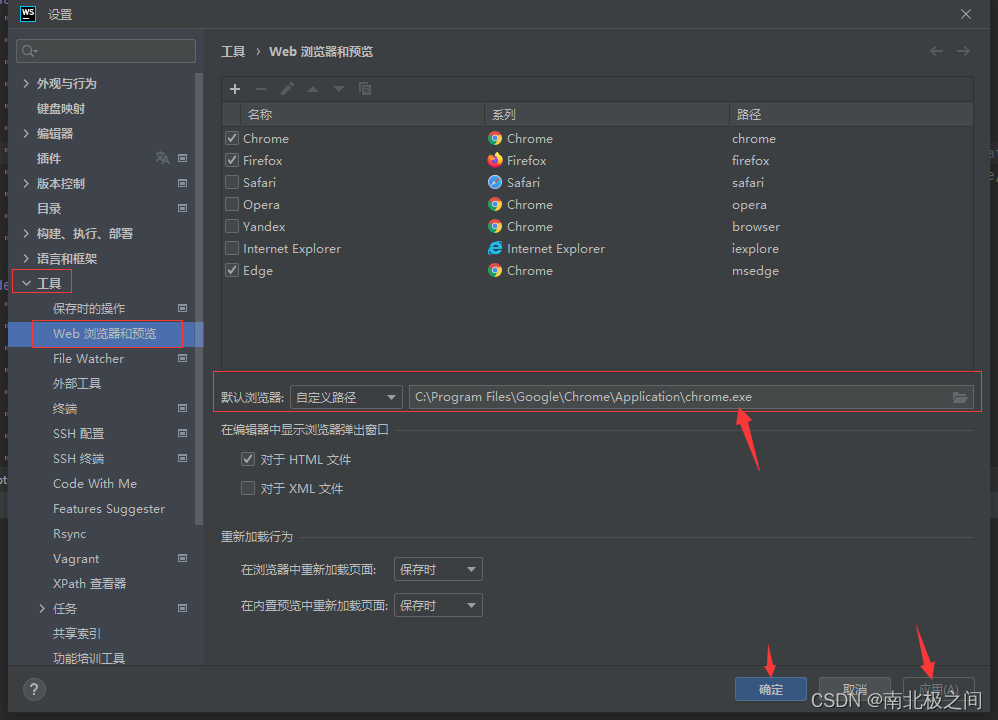Add a new browser with plus icon
This screenshot has width=998, height=720.
tap(235, 89)
